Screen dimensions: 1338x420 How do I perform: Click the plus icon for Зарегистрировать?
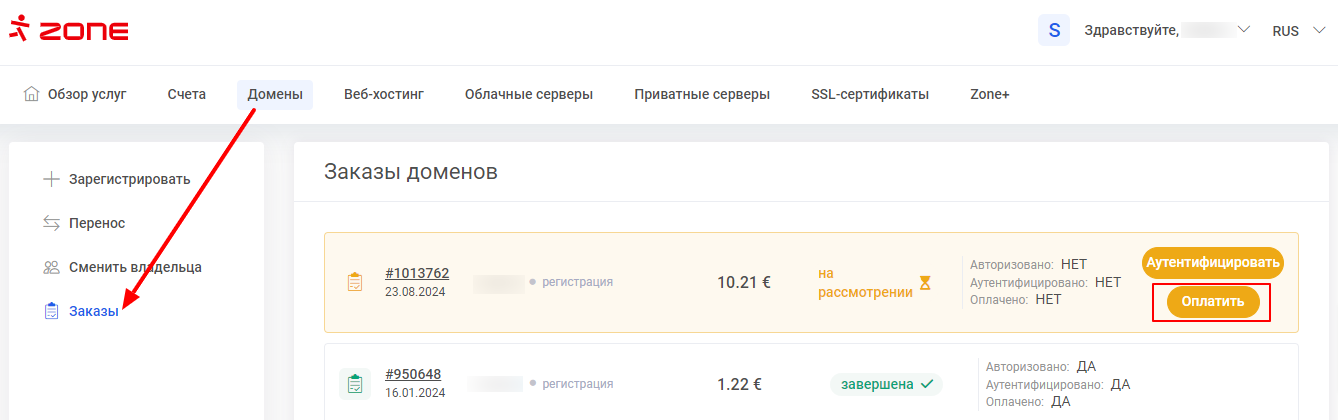[51, 180]
